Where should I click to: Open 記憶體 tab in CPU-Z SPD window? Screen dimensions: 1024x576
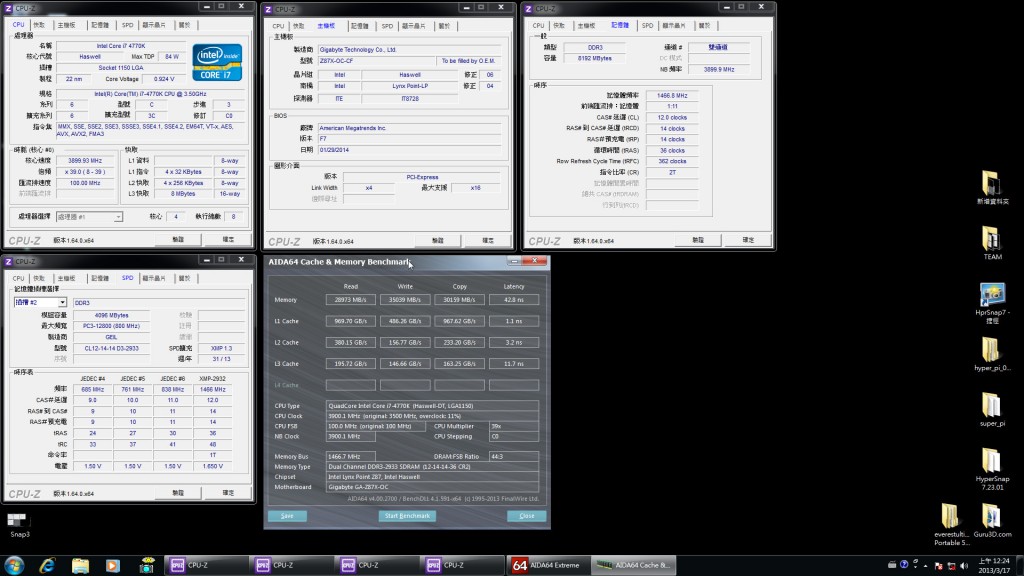[100, 278]
